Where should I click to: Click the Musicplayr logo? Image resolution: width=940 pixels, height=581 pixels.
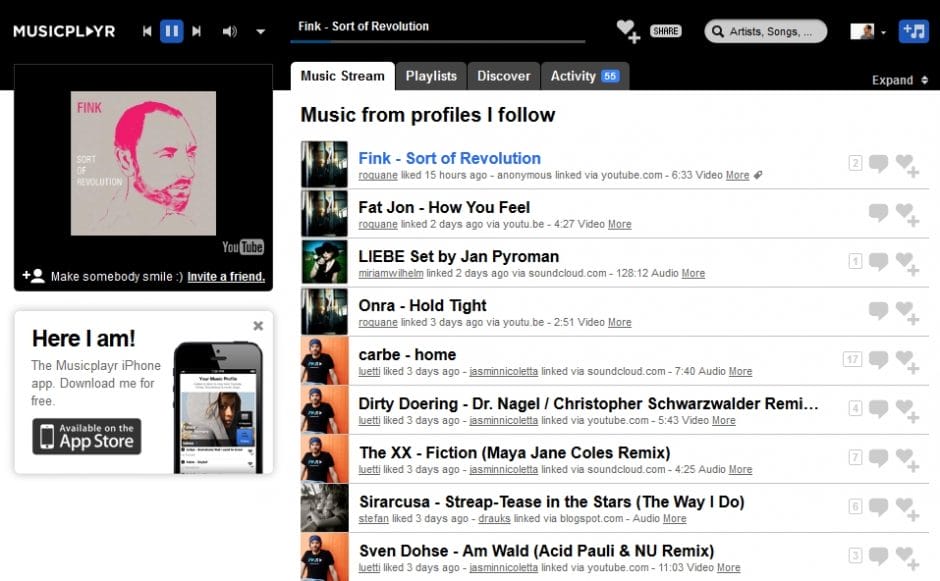tap(64, 31)
